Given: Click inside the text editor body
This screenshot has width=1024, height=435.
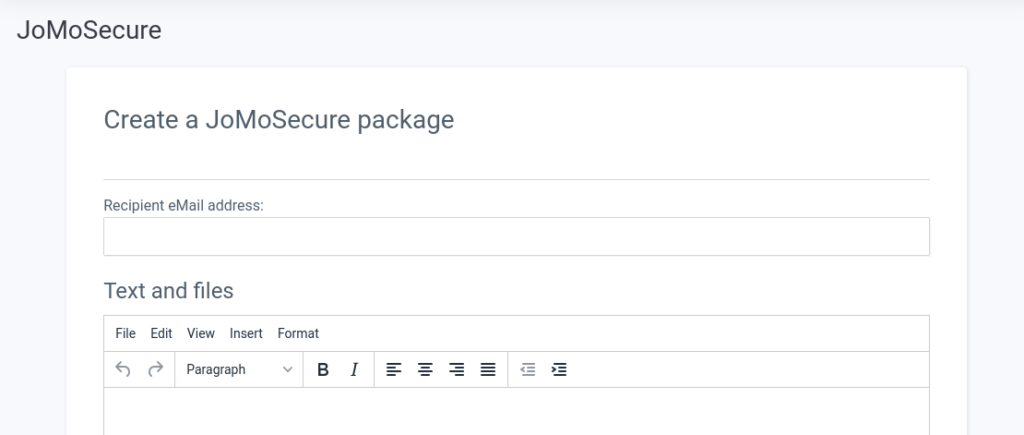Looking at the screenshot, I should pyautogui.click(x=516, y=412).
